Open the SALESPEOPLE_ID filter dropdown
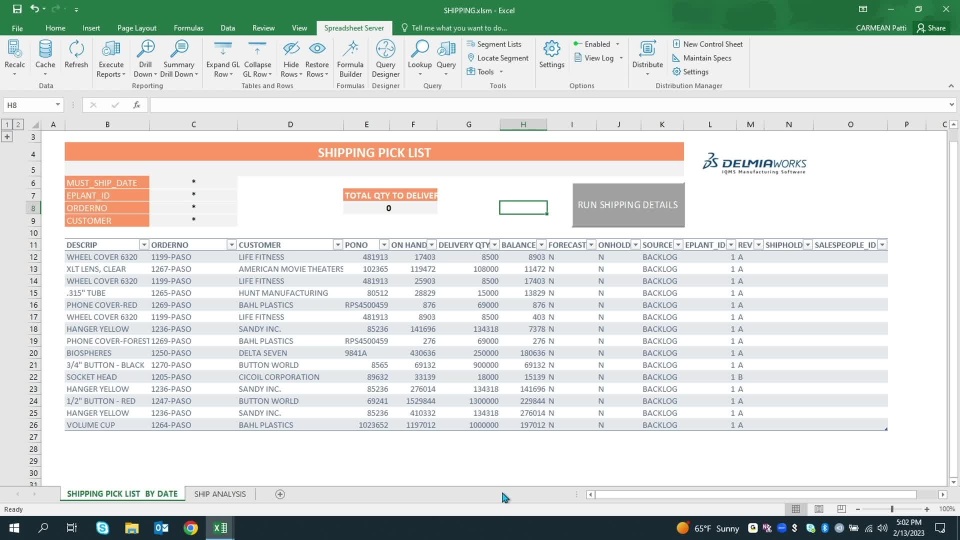Screen dimensions: 960x540 [x=882, y=245]
